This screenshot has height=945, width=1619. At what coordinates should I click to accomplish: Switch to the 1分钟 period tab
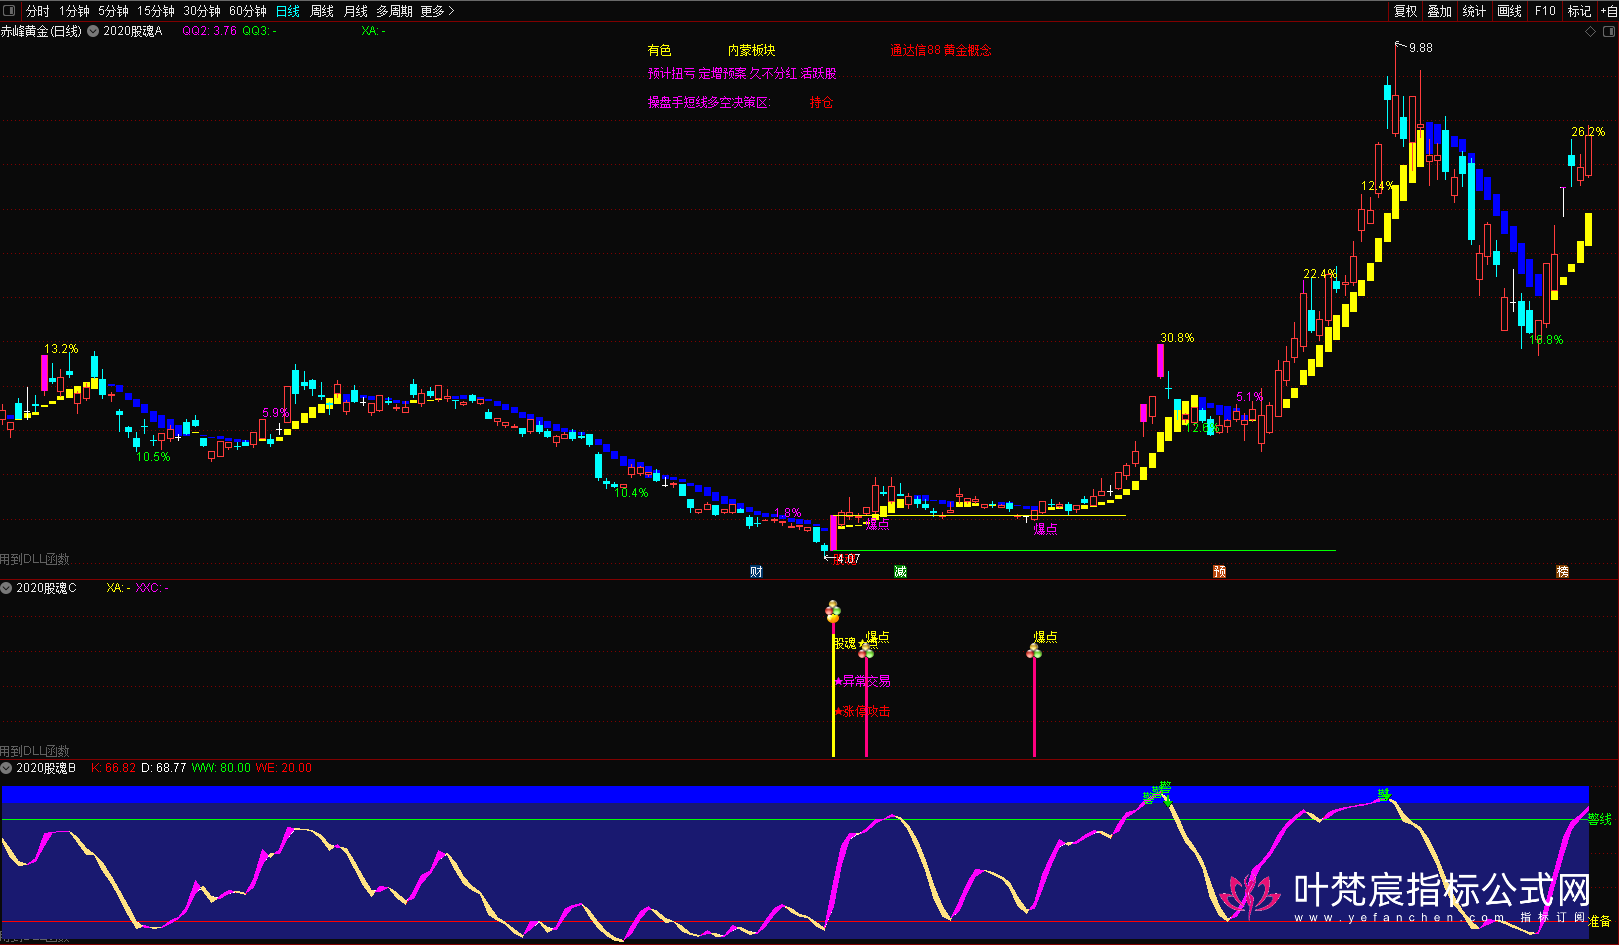74,11
